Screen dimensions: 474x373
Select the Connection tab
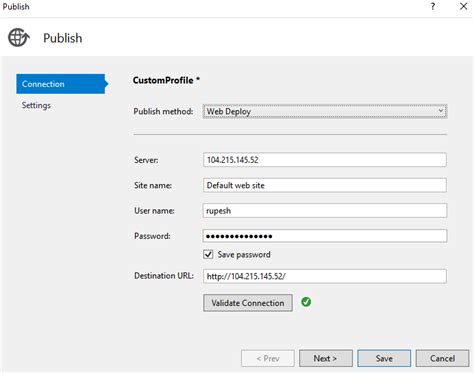pyautogui.click(x=62, y=84)
